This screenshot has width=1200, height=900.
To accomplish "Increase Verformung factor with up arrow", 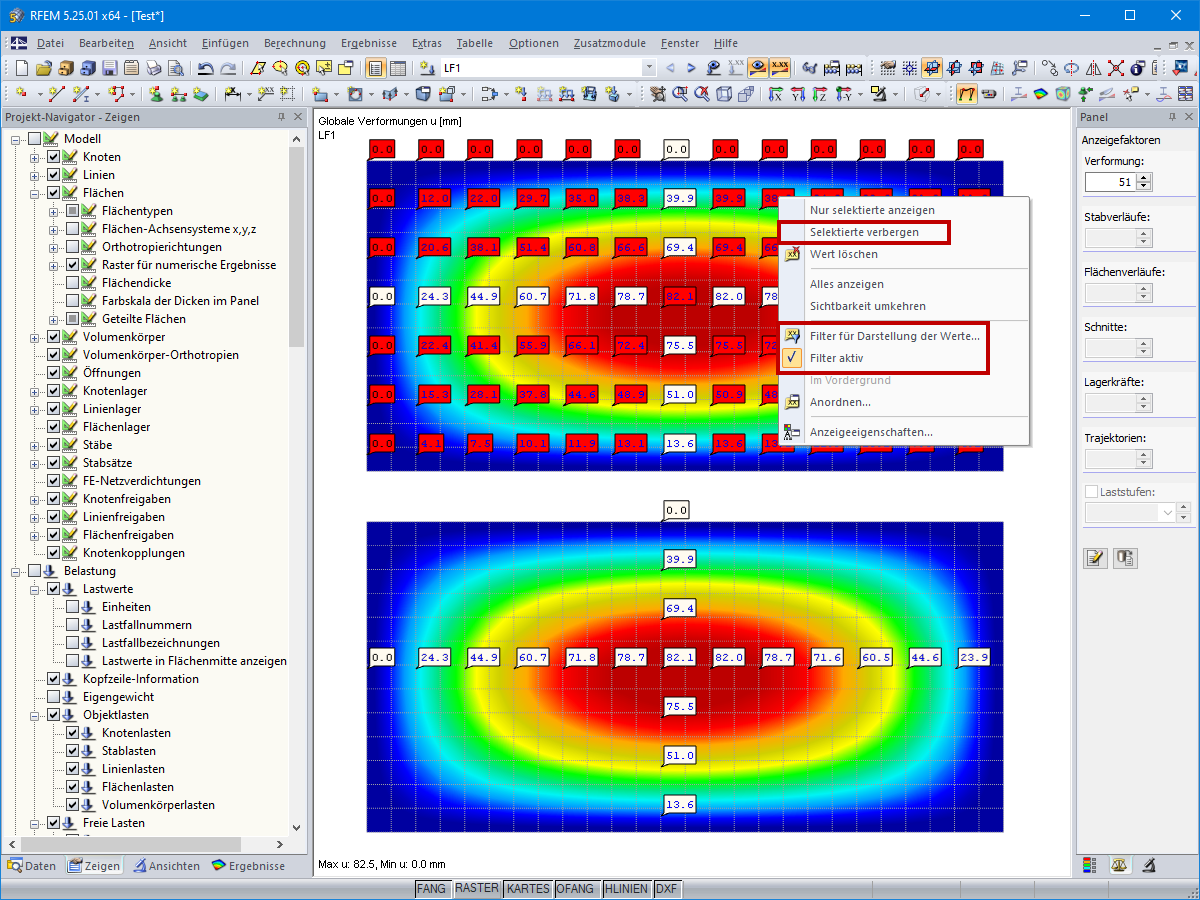I will (x=1145, y=178).
